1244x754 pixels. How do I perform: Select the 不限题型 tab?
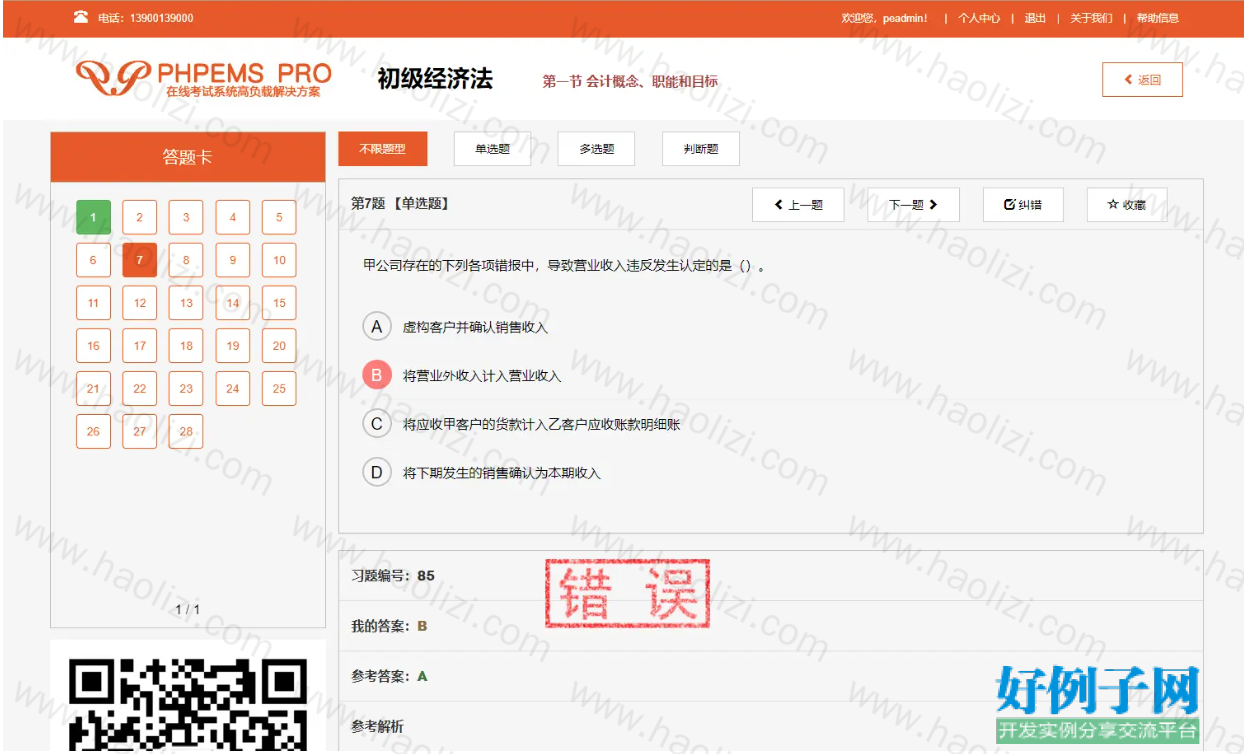[382, 149]
